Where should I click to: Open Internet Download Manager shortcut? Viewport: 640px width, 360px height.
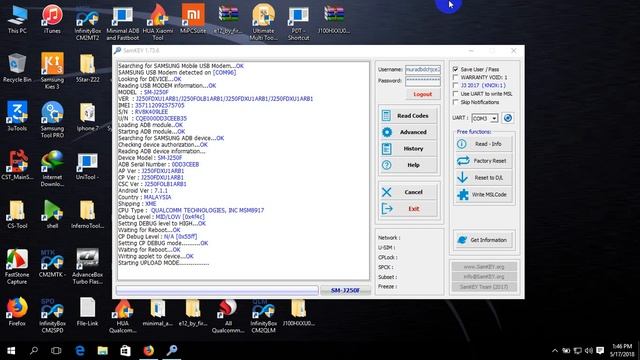coord(52,169)
